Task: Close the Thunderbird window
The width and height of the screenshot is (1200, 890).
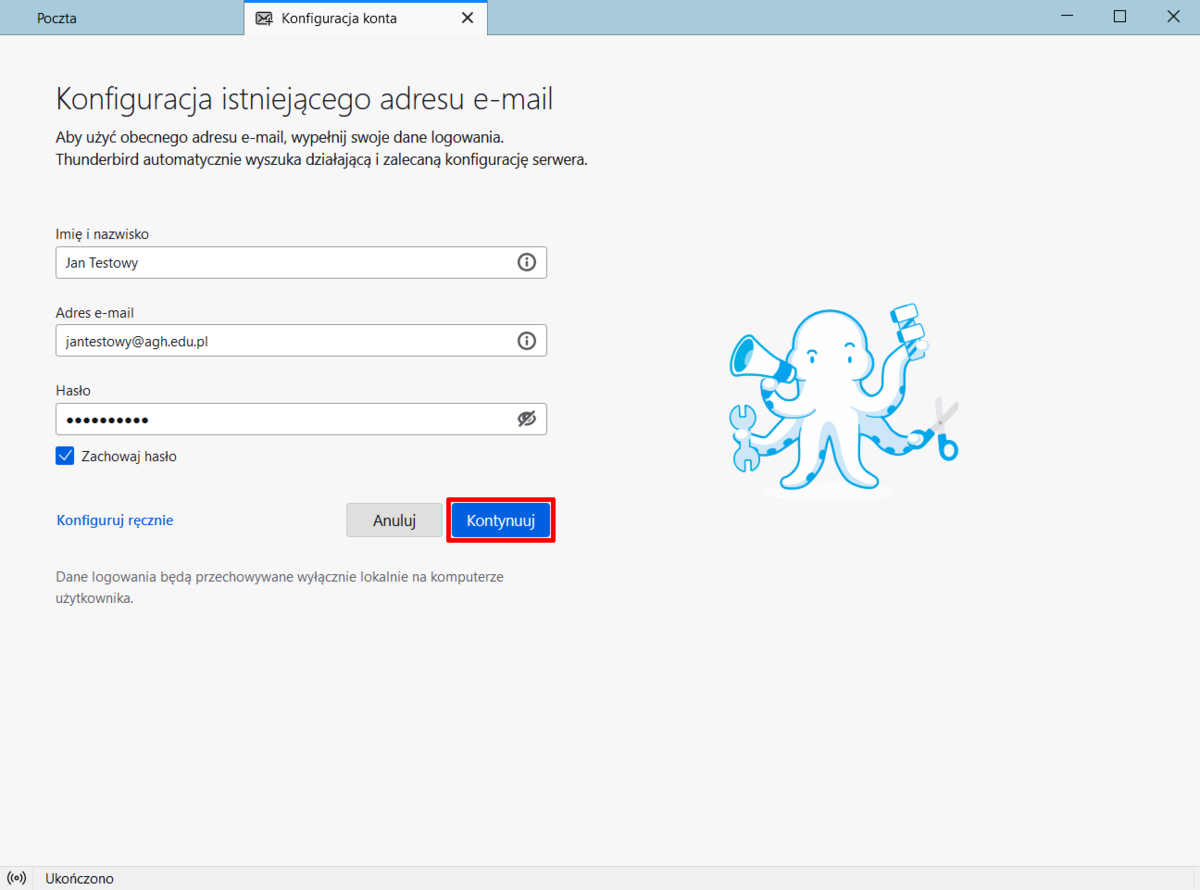Action: (x=1174, y=17)
